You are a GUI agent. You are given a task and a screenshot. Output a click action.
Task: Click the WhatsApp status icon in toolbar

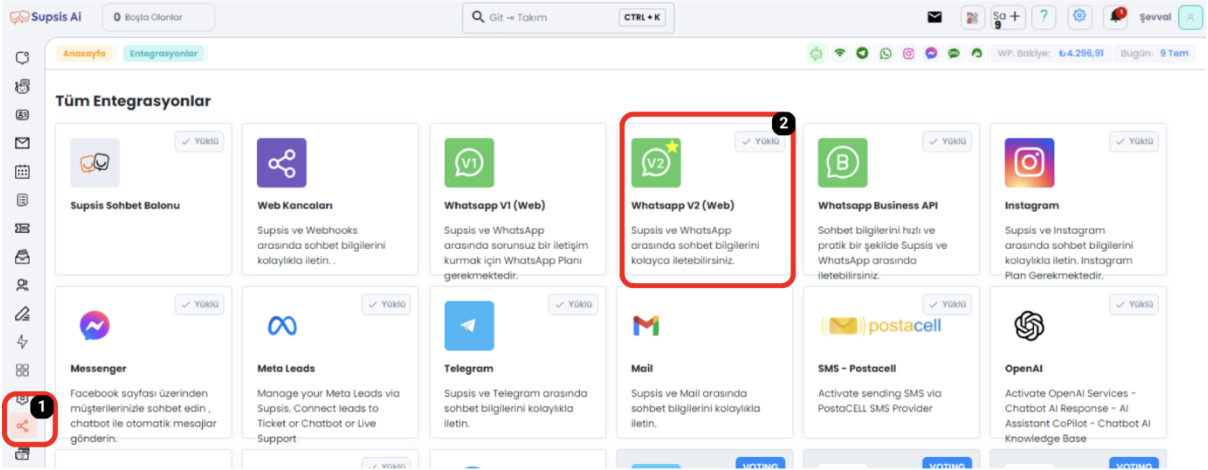coord(885,54)
